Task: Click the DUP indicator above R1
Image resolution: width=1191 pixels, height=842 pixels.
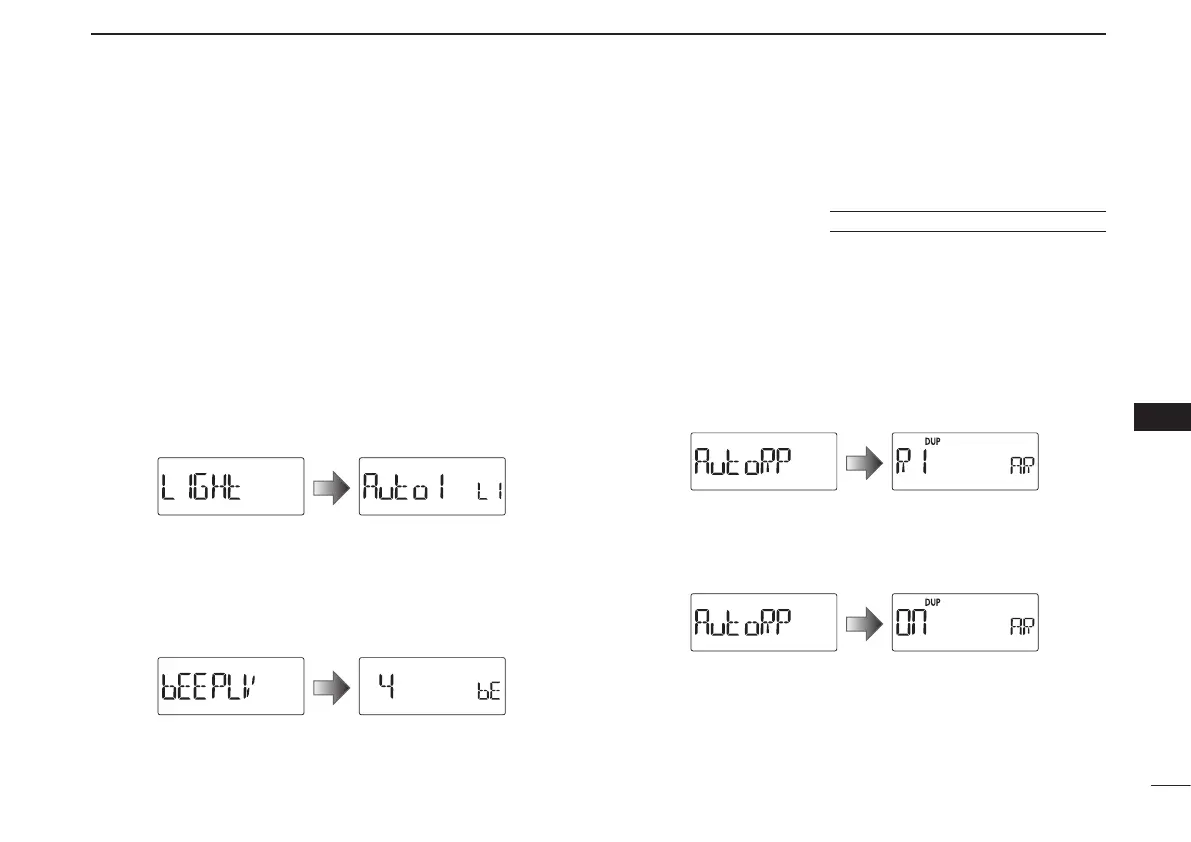Action: click(932, 442)
